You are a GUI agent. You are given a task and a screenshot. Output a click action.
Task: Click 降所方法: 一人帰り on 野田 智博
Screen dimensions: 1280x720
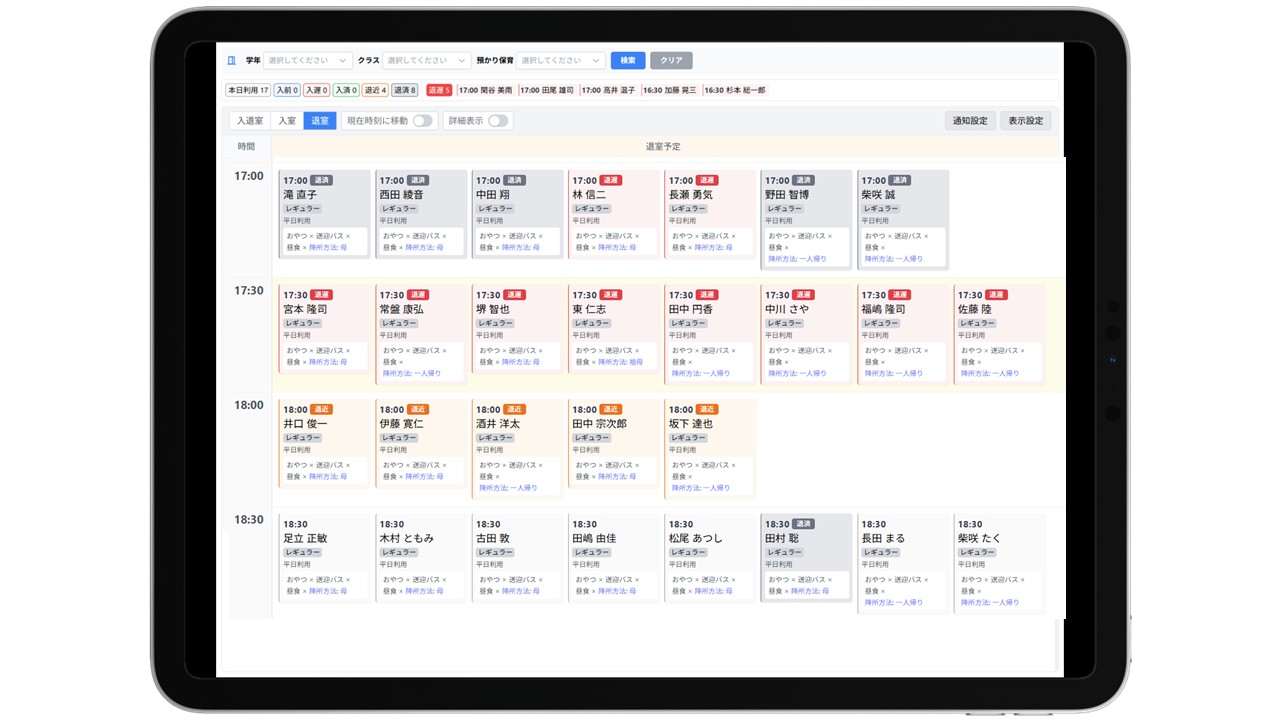pos(796,259)
